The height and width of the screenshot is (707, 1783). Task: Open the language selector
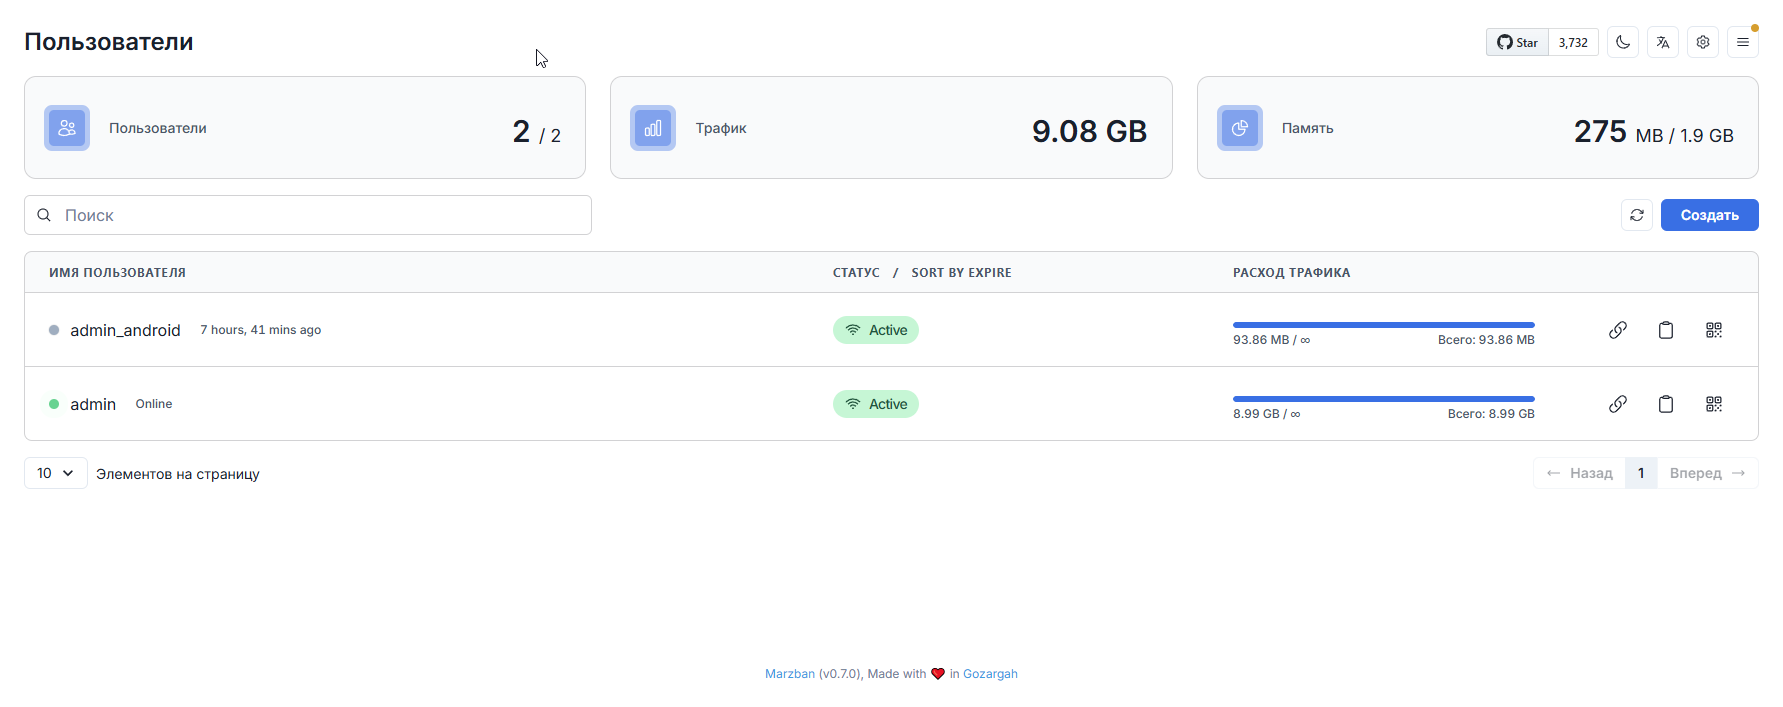click(1662, 42)
